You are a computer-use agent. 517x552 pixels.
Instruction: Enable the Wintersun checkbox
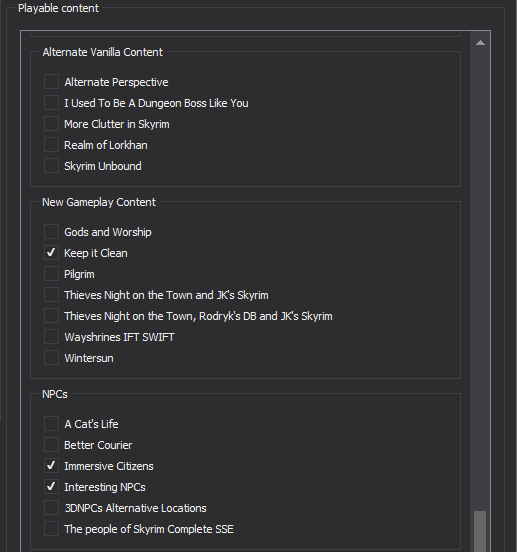(51, 358)
